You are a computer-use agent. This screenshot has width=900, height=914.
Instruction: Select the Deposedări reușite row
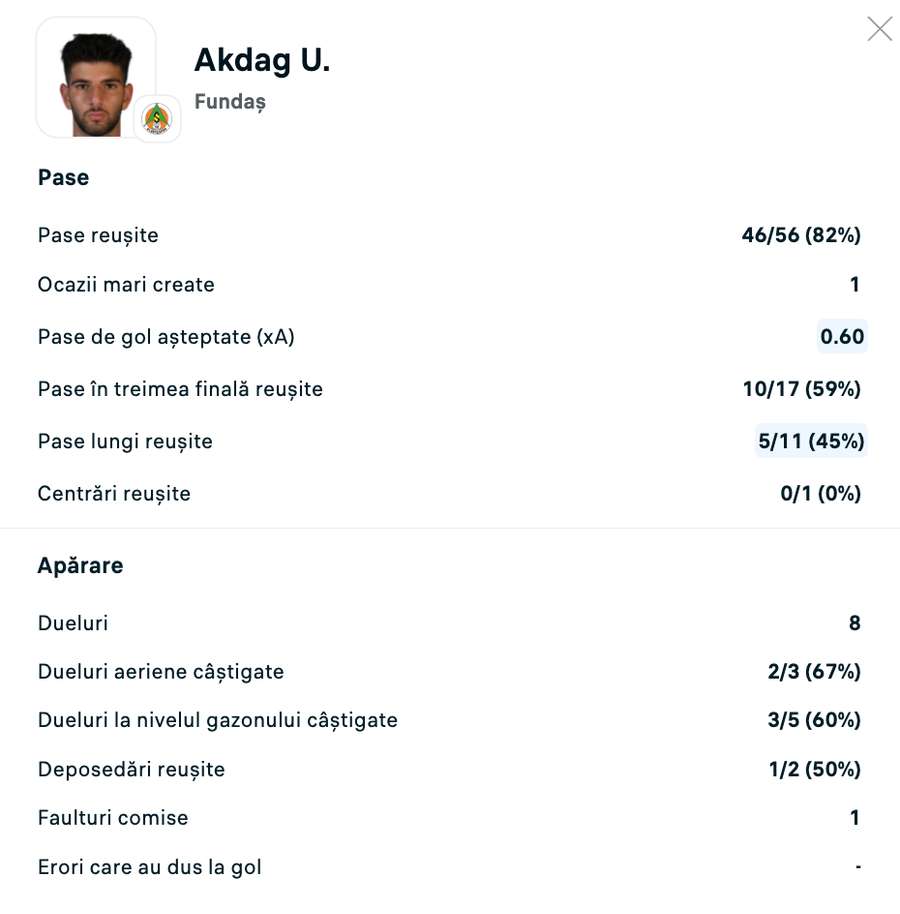(x=449, y=769)
